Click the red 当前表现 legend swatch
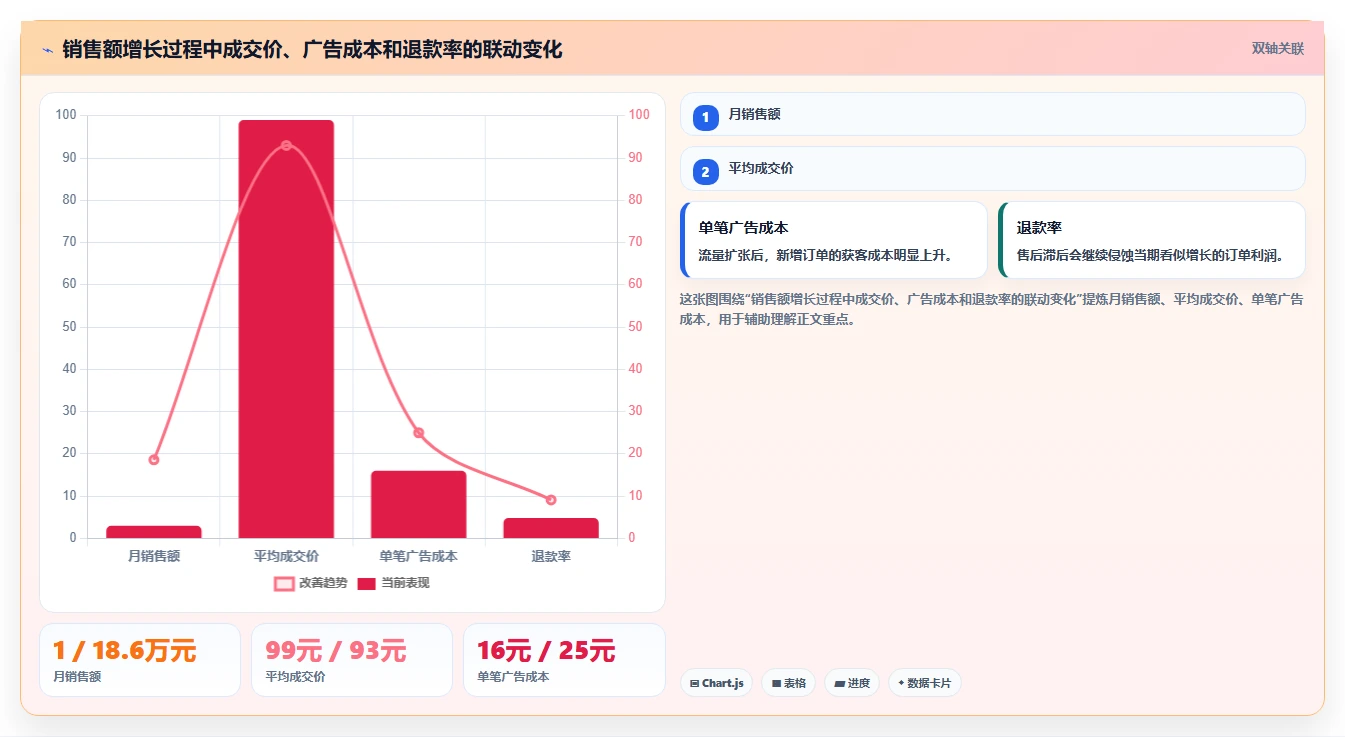Image resolution: width=1345 pixels, height=737 pixels. (x=367, y=583)
